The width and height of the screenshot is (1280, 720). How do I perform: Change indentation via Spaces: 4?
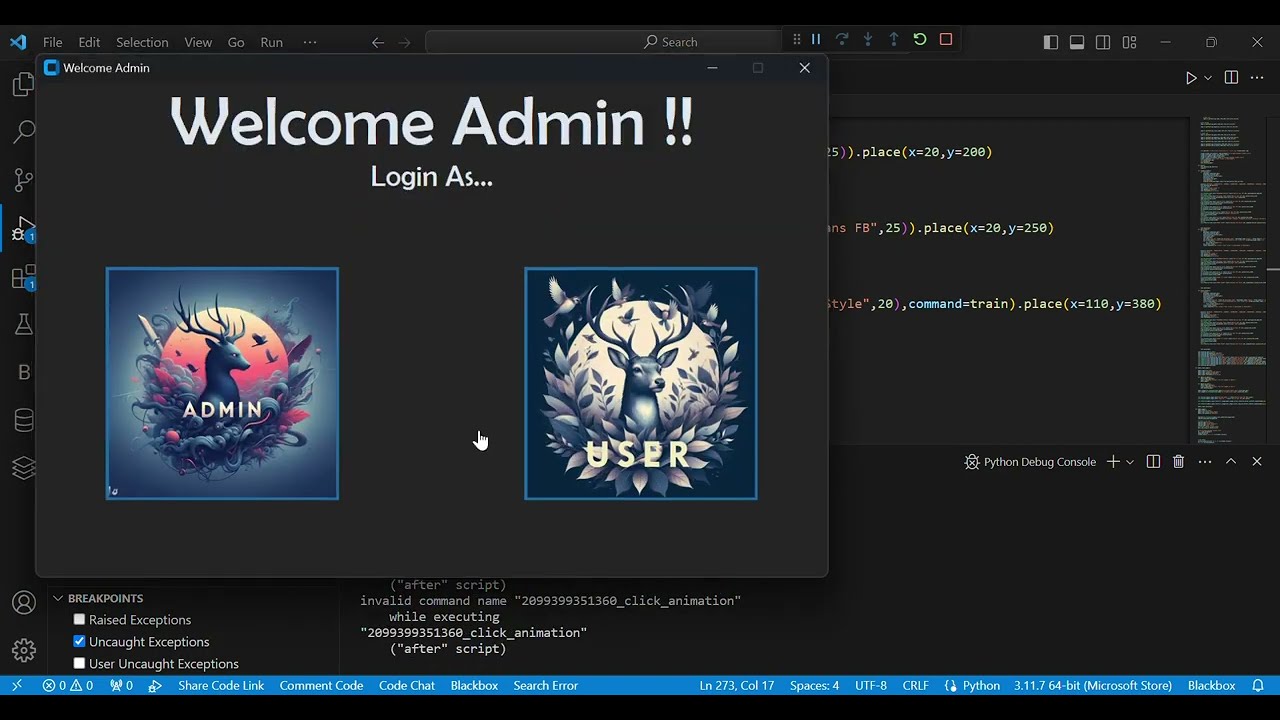814,686
